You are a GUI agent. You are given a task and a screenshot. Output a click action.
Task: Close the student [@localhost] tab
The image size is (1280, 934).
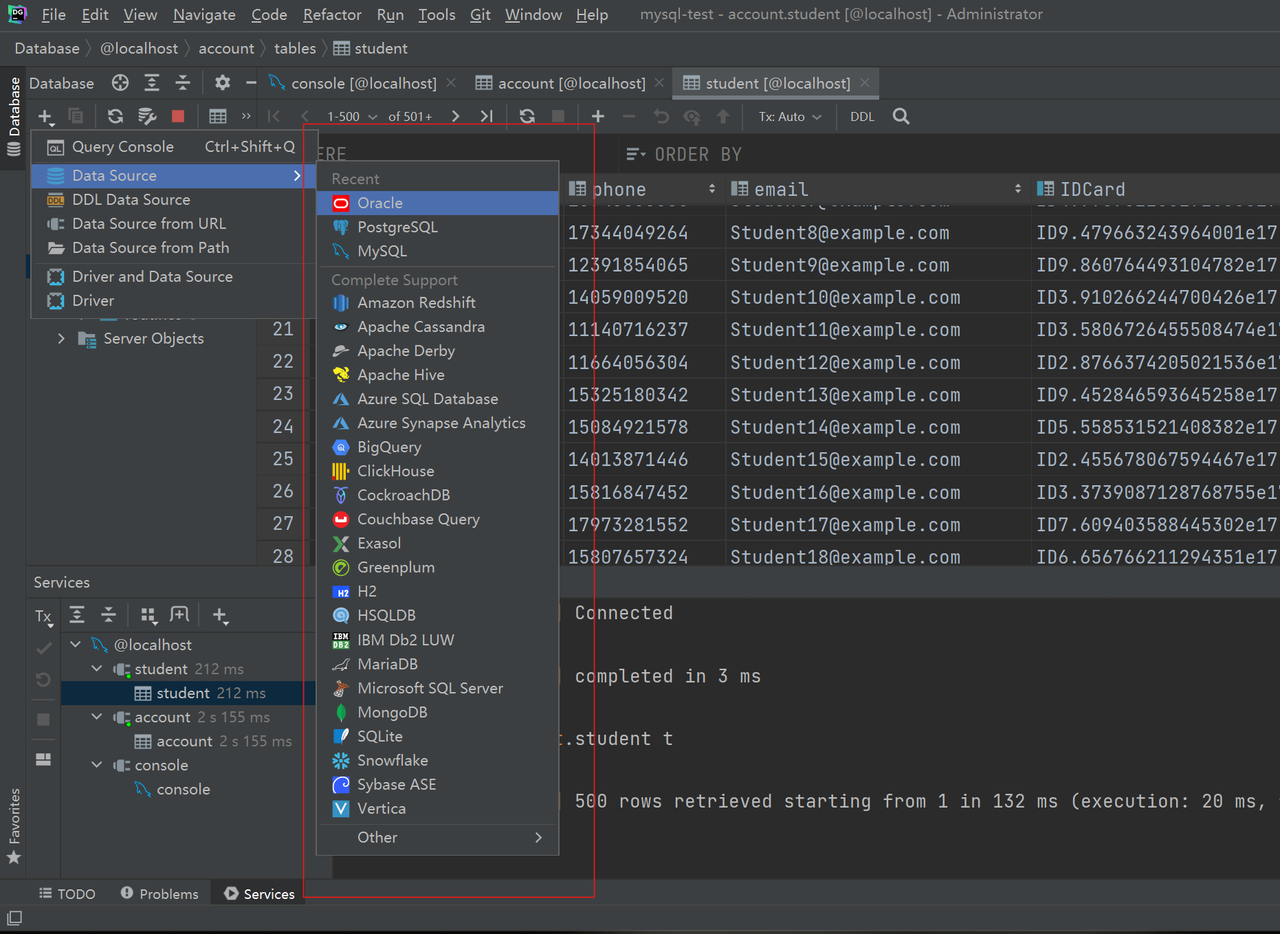tap(865, 83)
